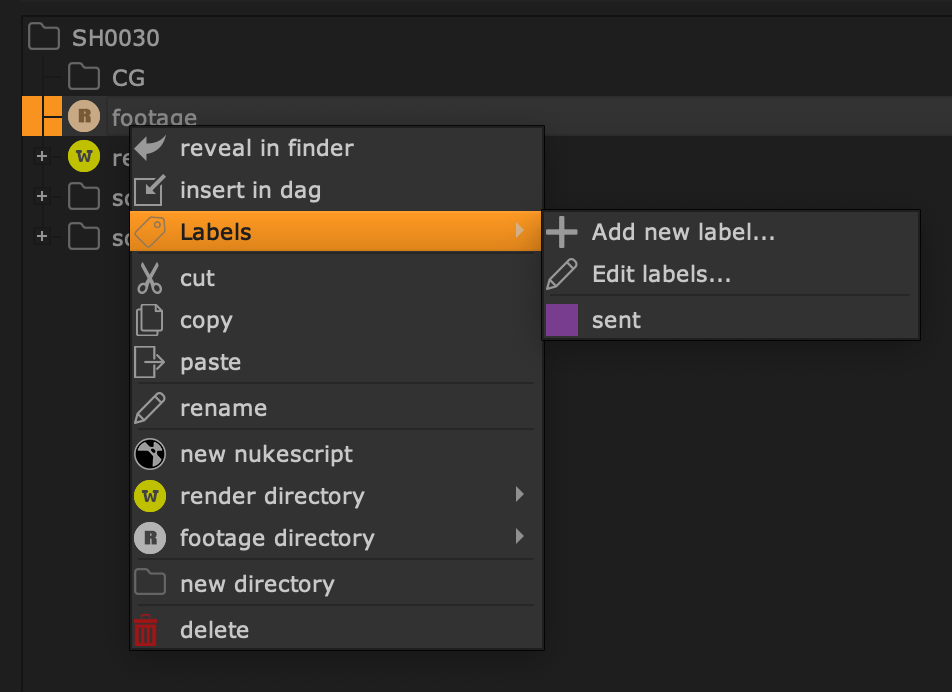Click the red trash delete icon
The image size is (952, 692).
[147, 630]
